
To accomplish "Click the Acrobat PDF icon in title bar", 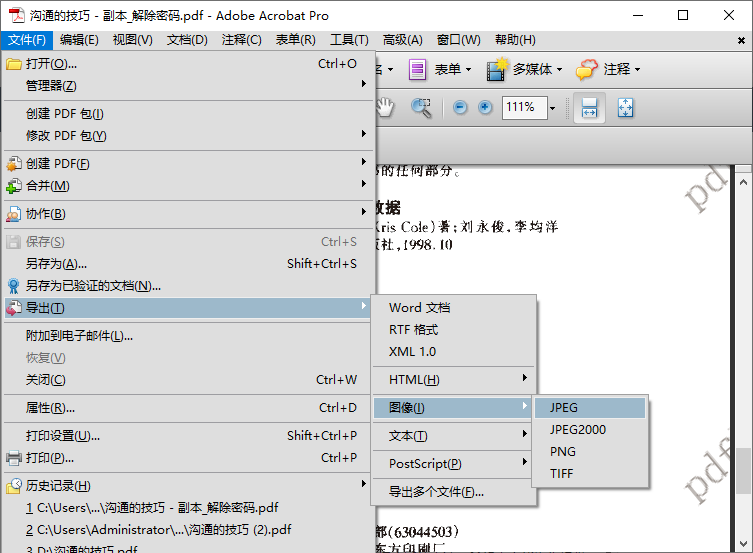I will 17,15.
